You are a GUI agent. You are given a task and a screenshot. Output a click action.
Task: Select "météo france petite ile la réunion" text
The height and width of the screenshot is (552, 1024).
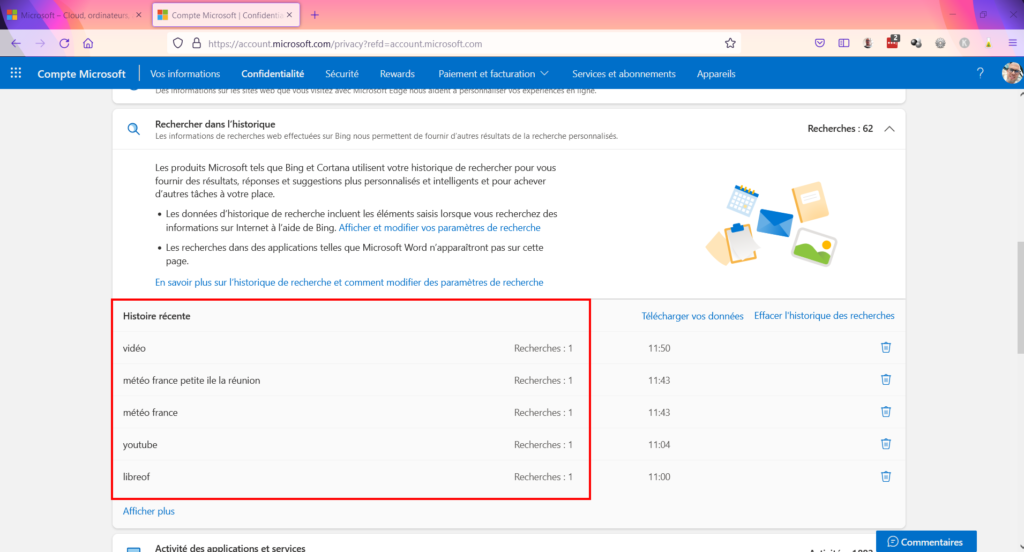pos(191,380)
